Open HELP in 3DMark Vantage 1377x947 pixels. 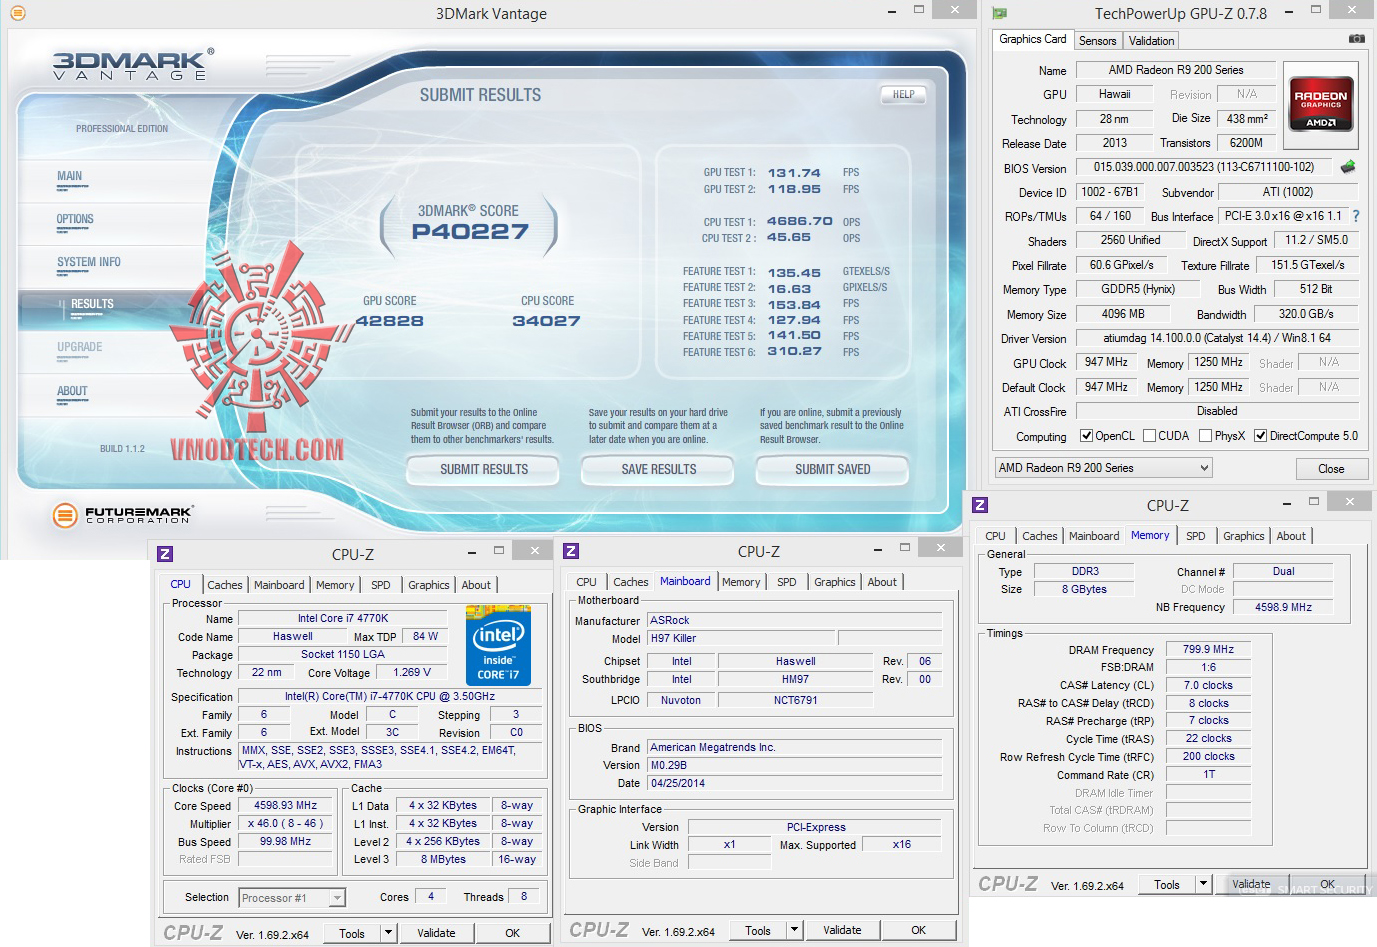pyautogui.click(x=904, y=94)
